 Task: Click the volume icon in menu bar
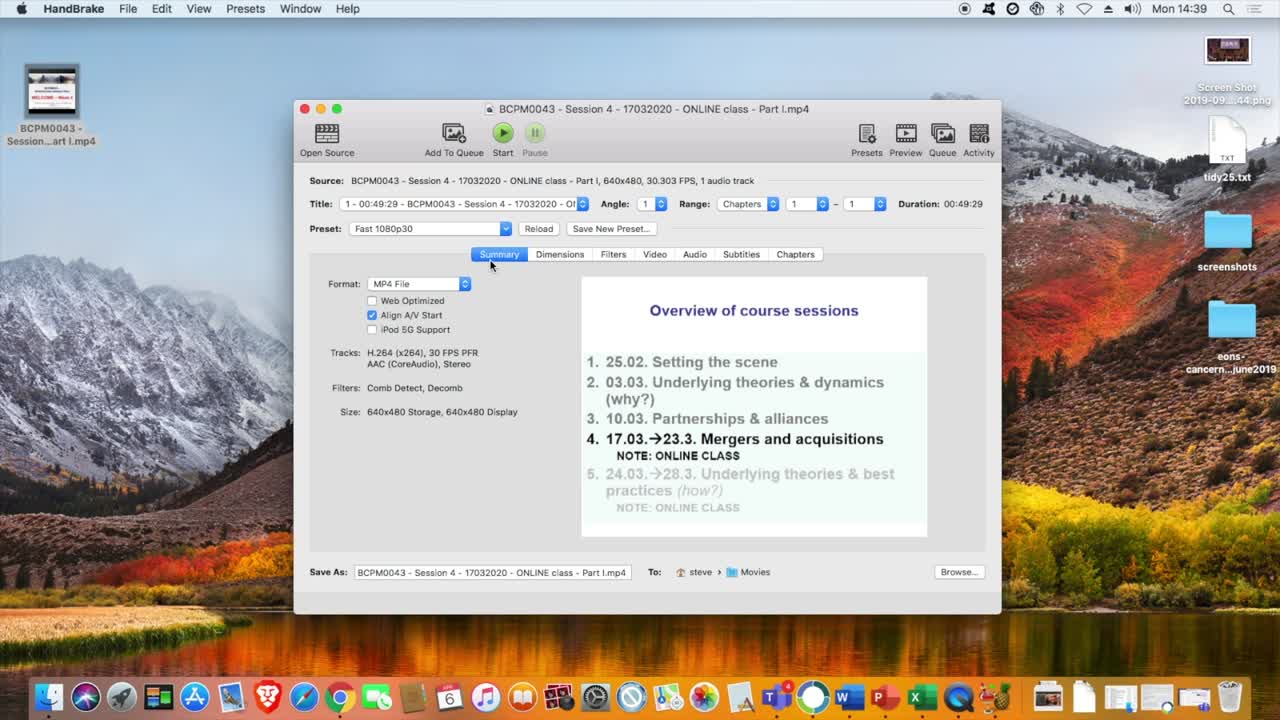[1132, 9]
